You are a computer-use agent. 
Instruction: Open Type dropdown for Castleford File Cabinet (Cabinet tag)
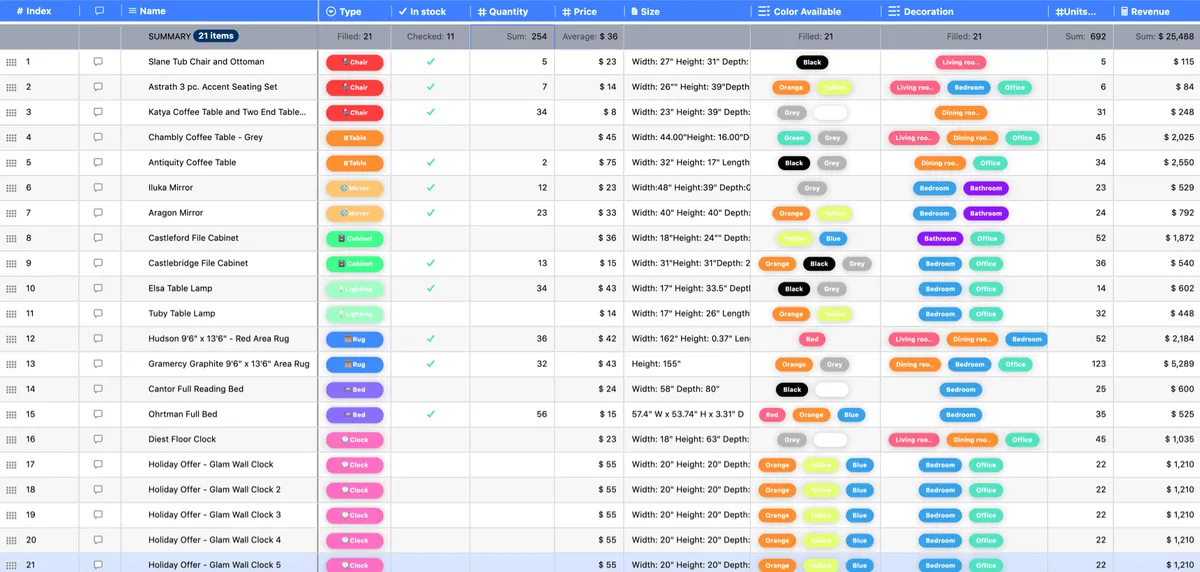pos(354,238)
